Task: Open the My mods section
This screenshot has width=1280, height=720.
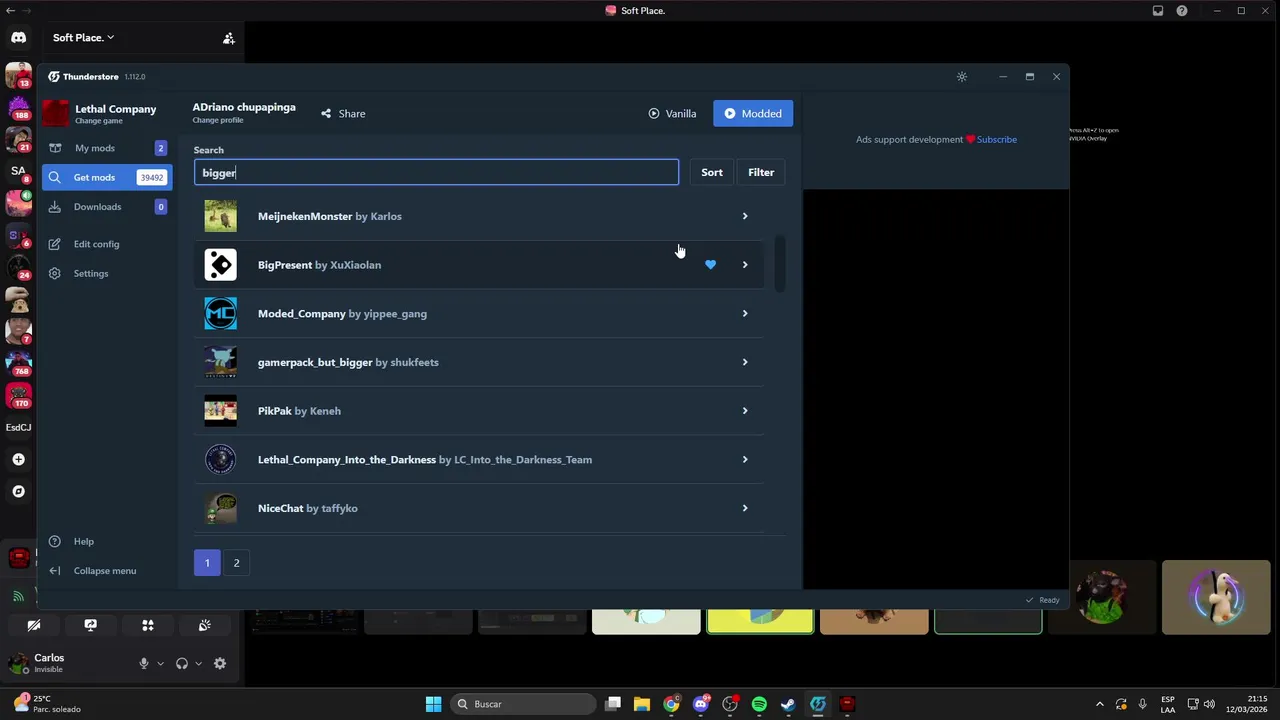Action: tap(107, 148)
